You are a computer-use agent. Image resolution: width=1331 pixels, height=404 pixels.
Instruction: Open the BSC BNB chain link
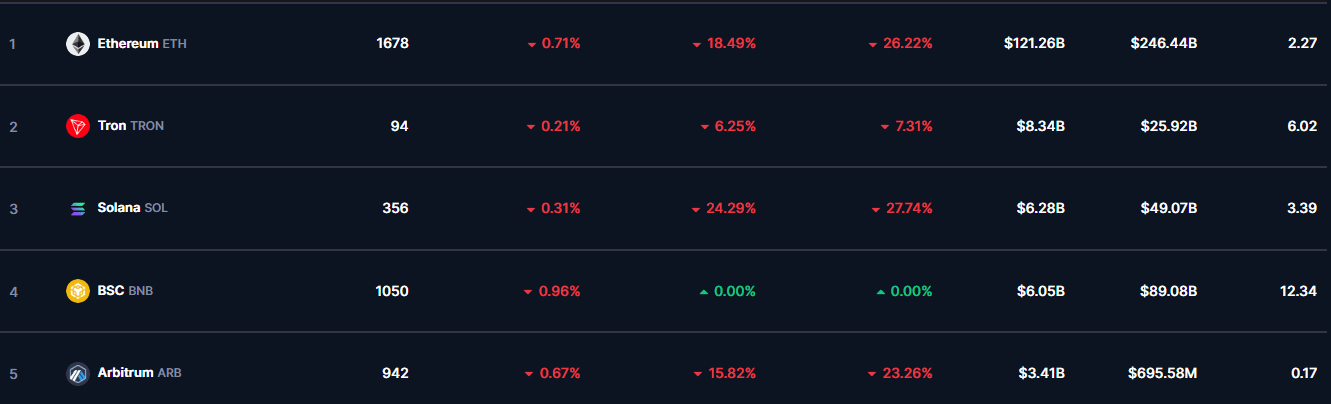point(125,291)
